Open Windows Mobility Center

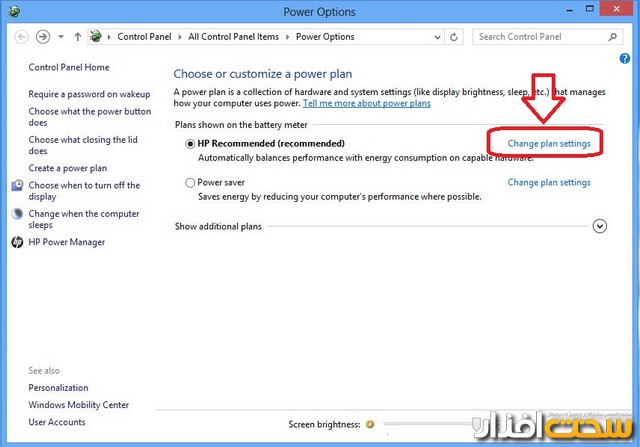(78, 405)
